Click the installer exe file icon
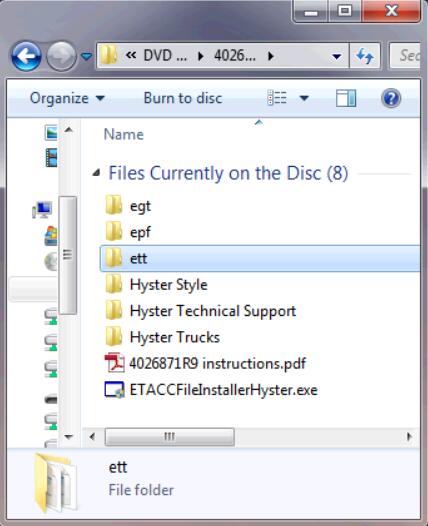Screen dimensions: 428x526 pos(114,389)
